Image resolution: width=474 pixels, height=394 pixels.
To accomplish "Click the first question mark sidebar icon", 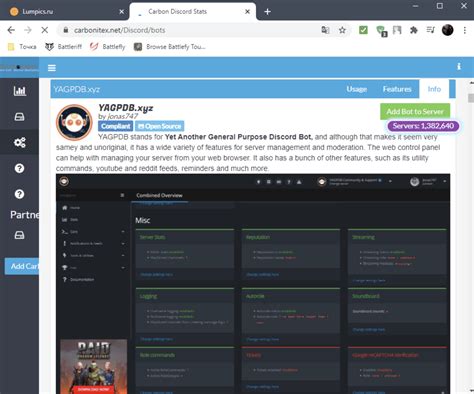I will 19,168.
